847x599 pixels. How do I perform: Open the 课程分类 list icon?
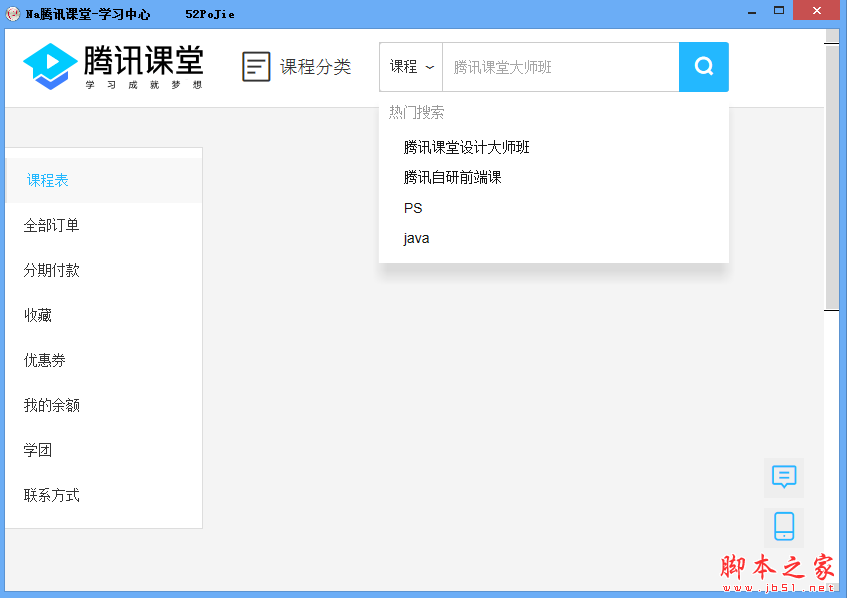(256, 66)
